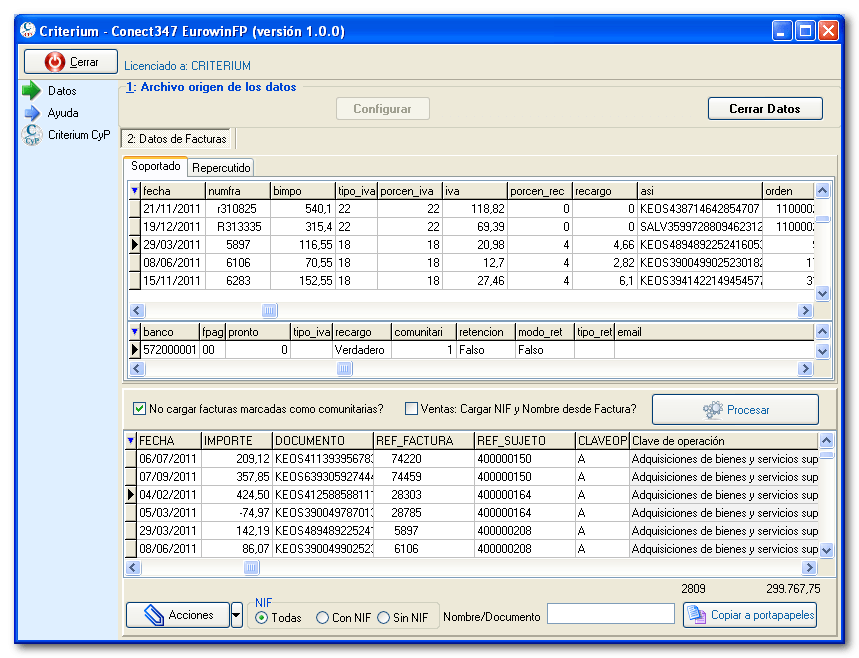Viewport: 859px width, 658px height.
Task: Click the Procesar button
Action: tap(735, 409)
